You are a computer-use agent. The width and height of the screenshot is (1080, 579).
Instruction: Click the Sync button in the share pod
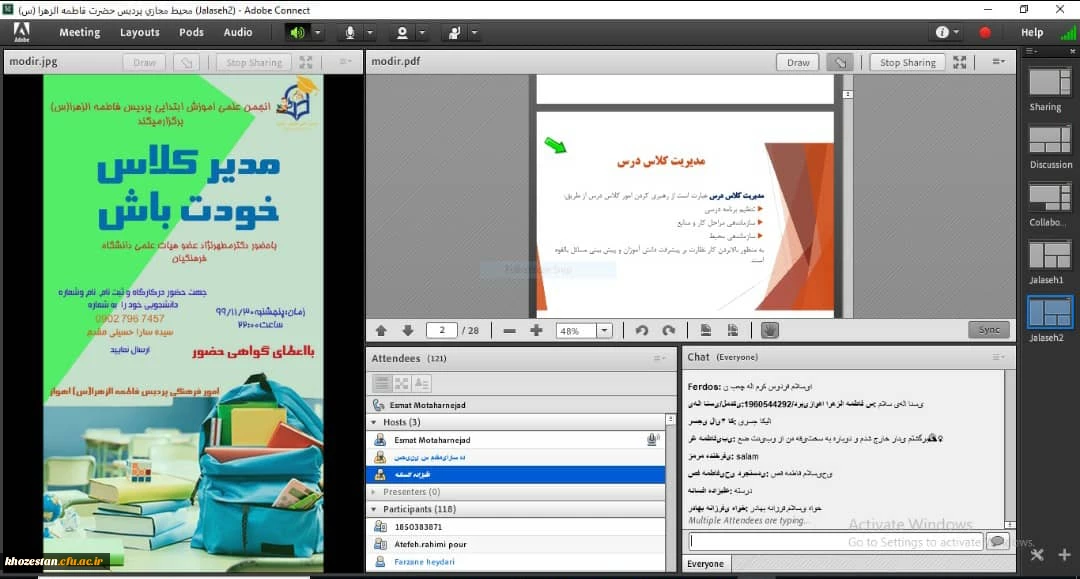(x=988, y=330)
